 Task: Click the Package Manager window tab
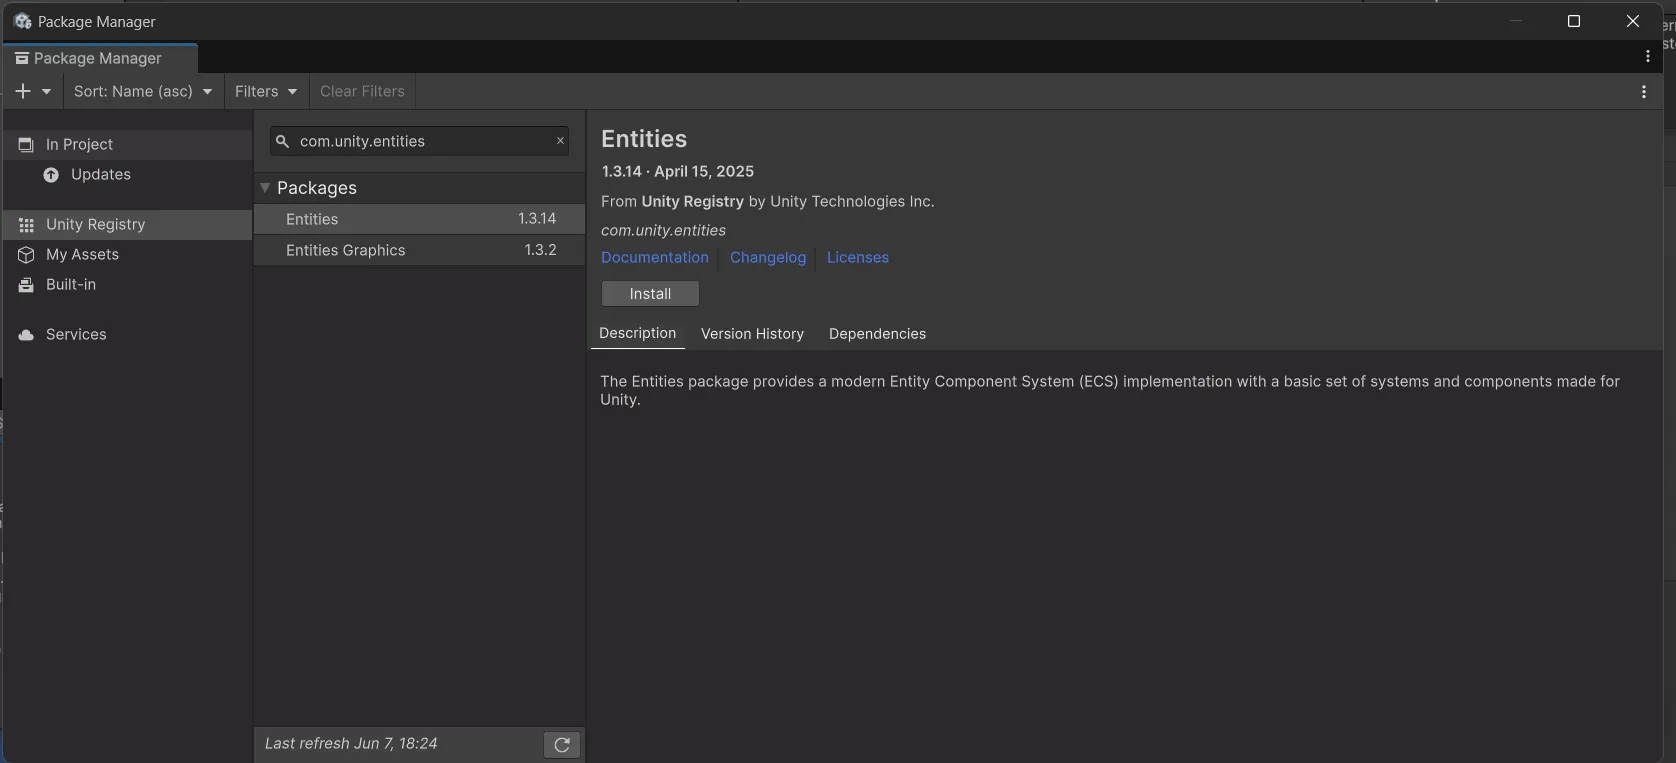(100, 58)
